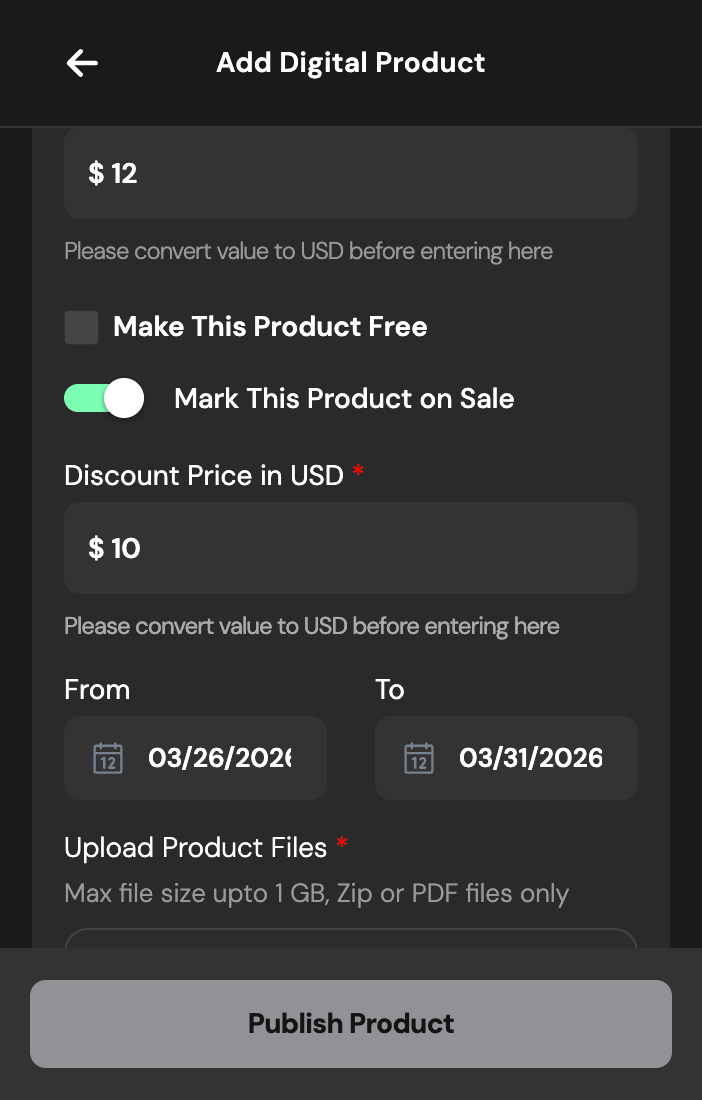Image resolution: width=702 pixels, height=1100 pixels.
Task: Go back using the arrow icon
Action: [x=82, y=63]
